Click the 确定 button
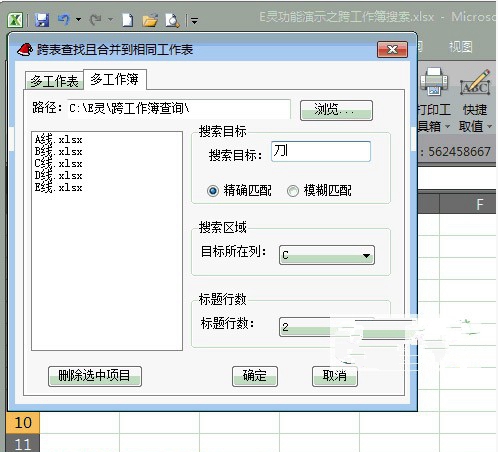Viewport: 498px width, 452px height. [255, 376]
